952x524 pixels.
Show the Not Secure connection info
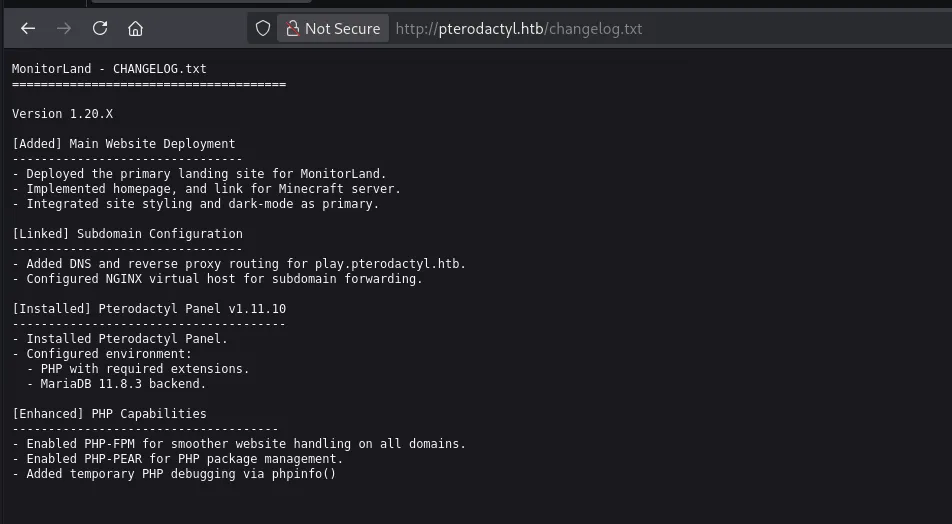click(x=333, y=29)
